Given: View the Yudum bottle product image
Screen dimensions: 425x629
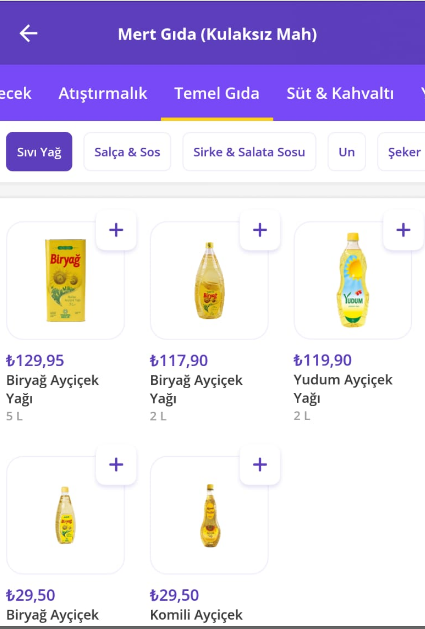Looking at the screenshot, I should point(353,280).
